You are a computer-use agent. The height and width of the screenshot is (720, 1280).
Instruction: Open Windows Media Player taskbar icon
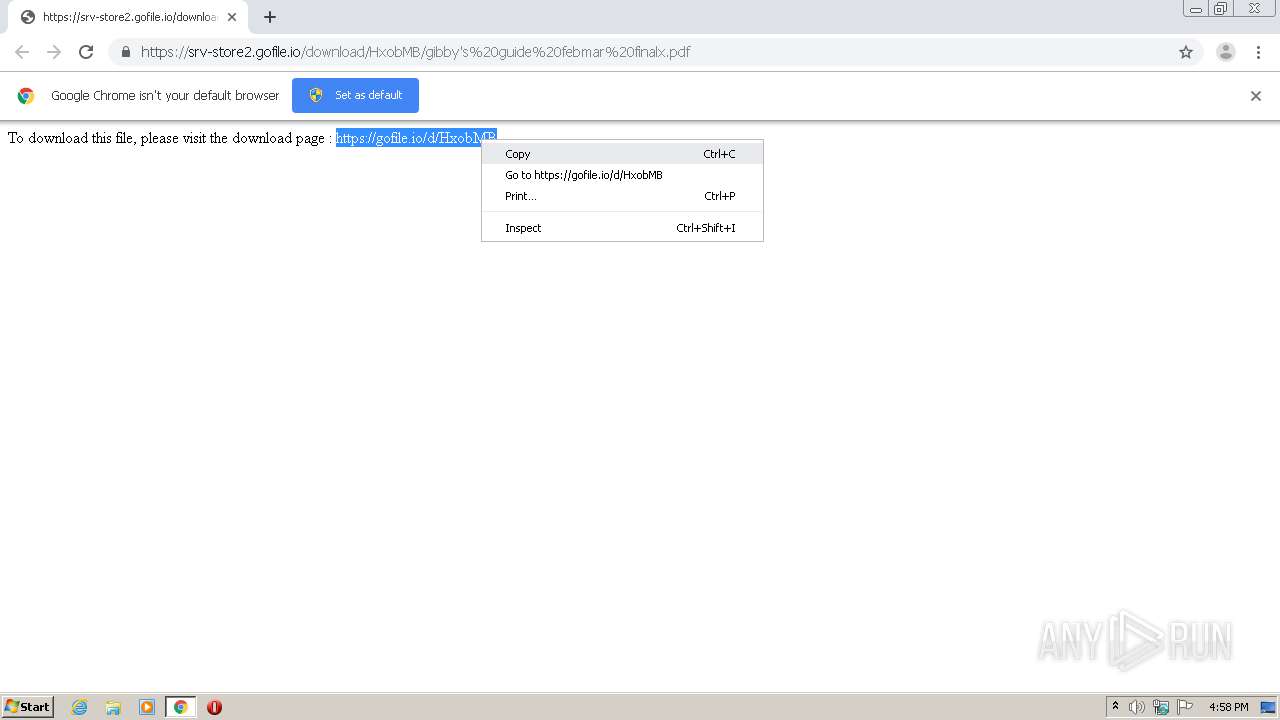pos(147,707)
